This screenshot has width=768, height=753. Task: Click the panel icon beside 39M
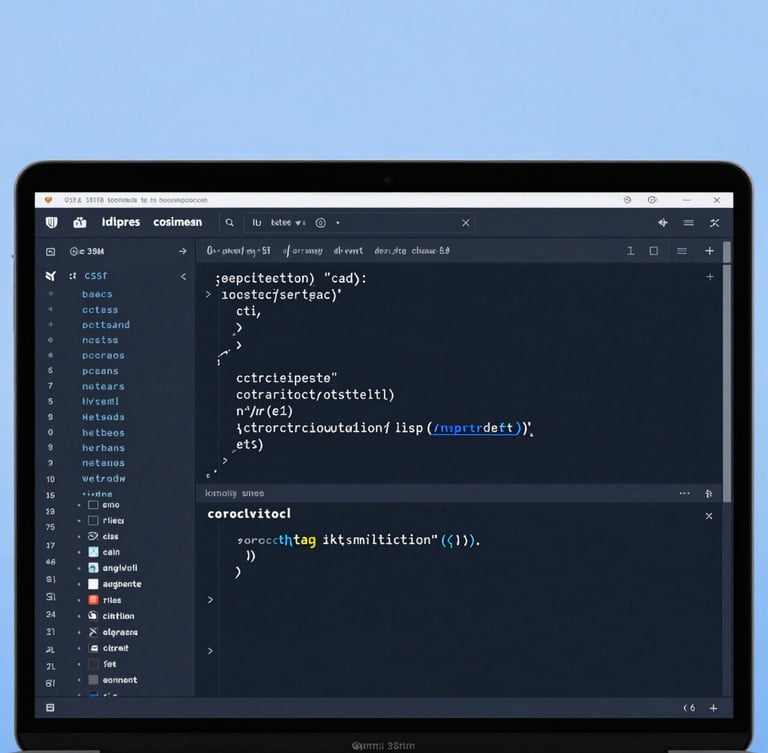50,252
